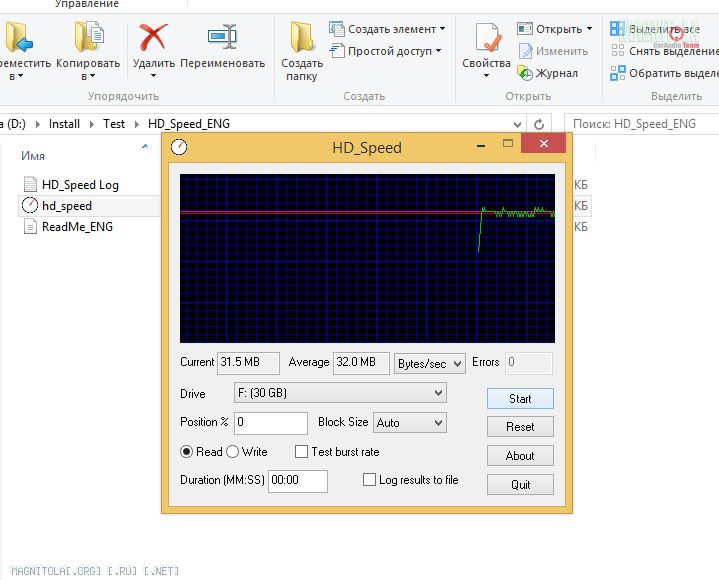Click the speed graph display area
719x580 pixels.
pyautogui.click(x=367, y=258)
